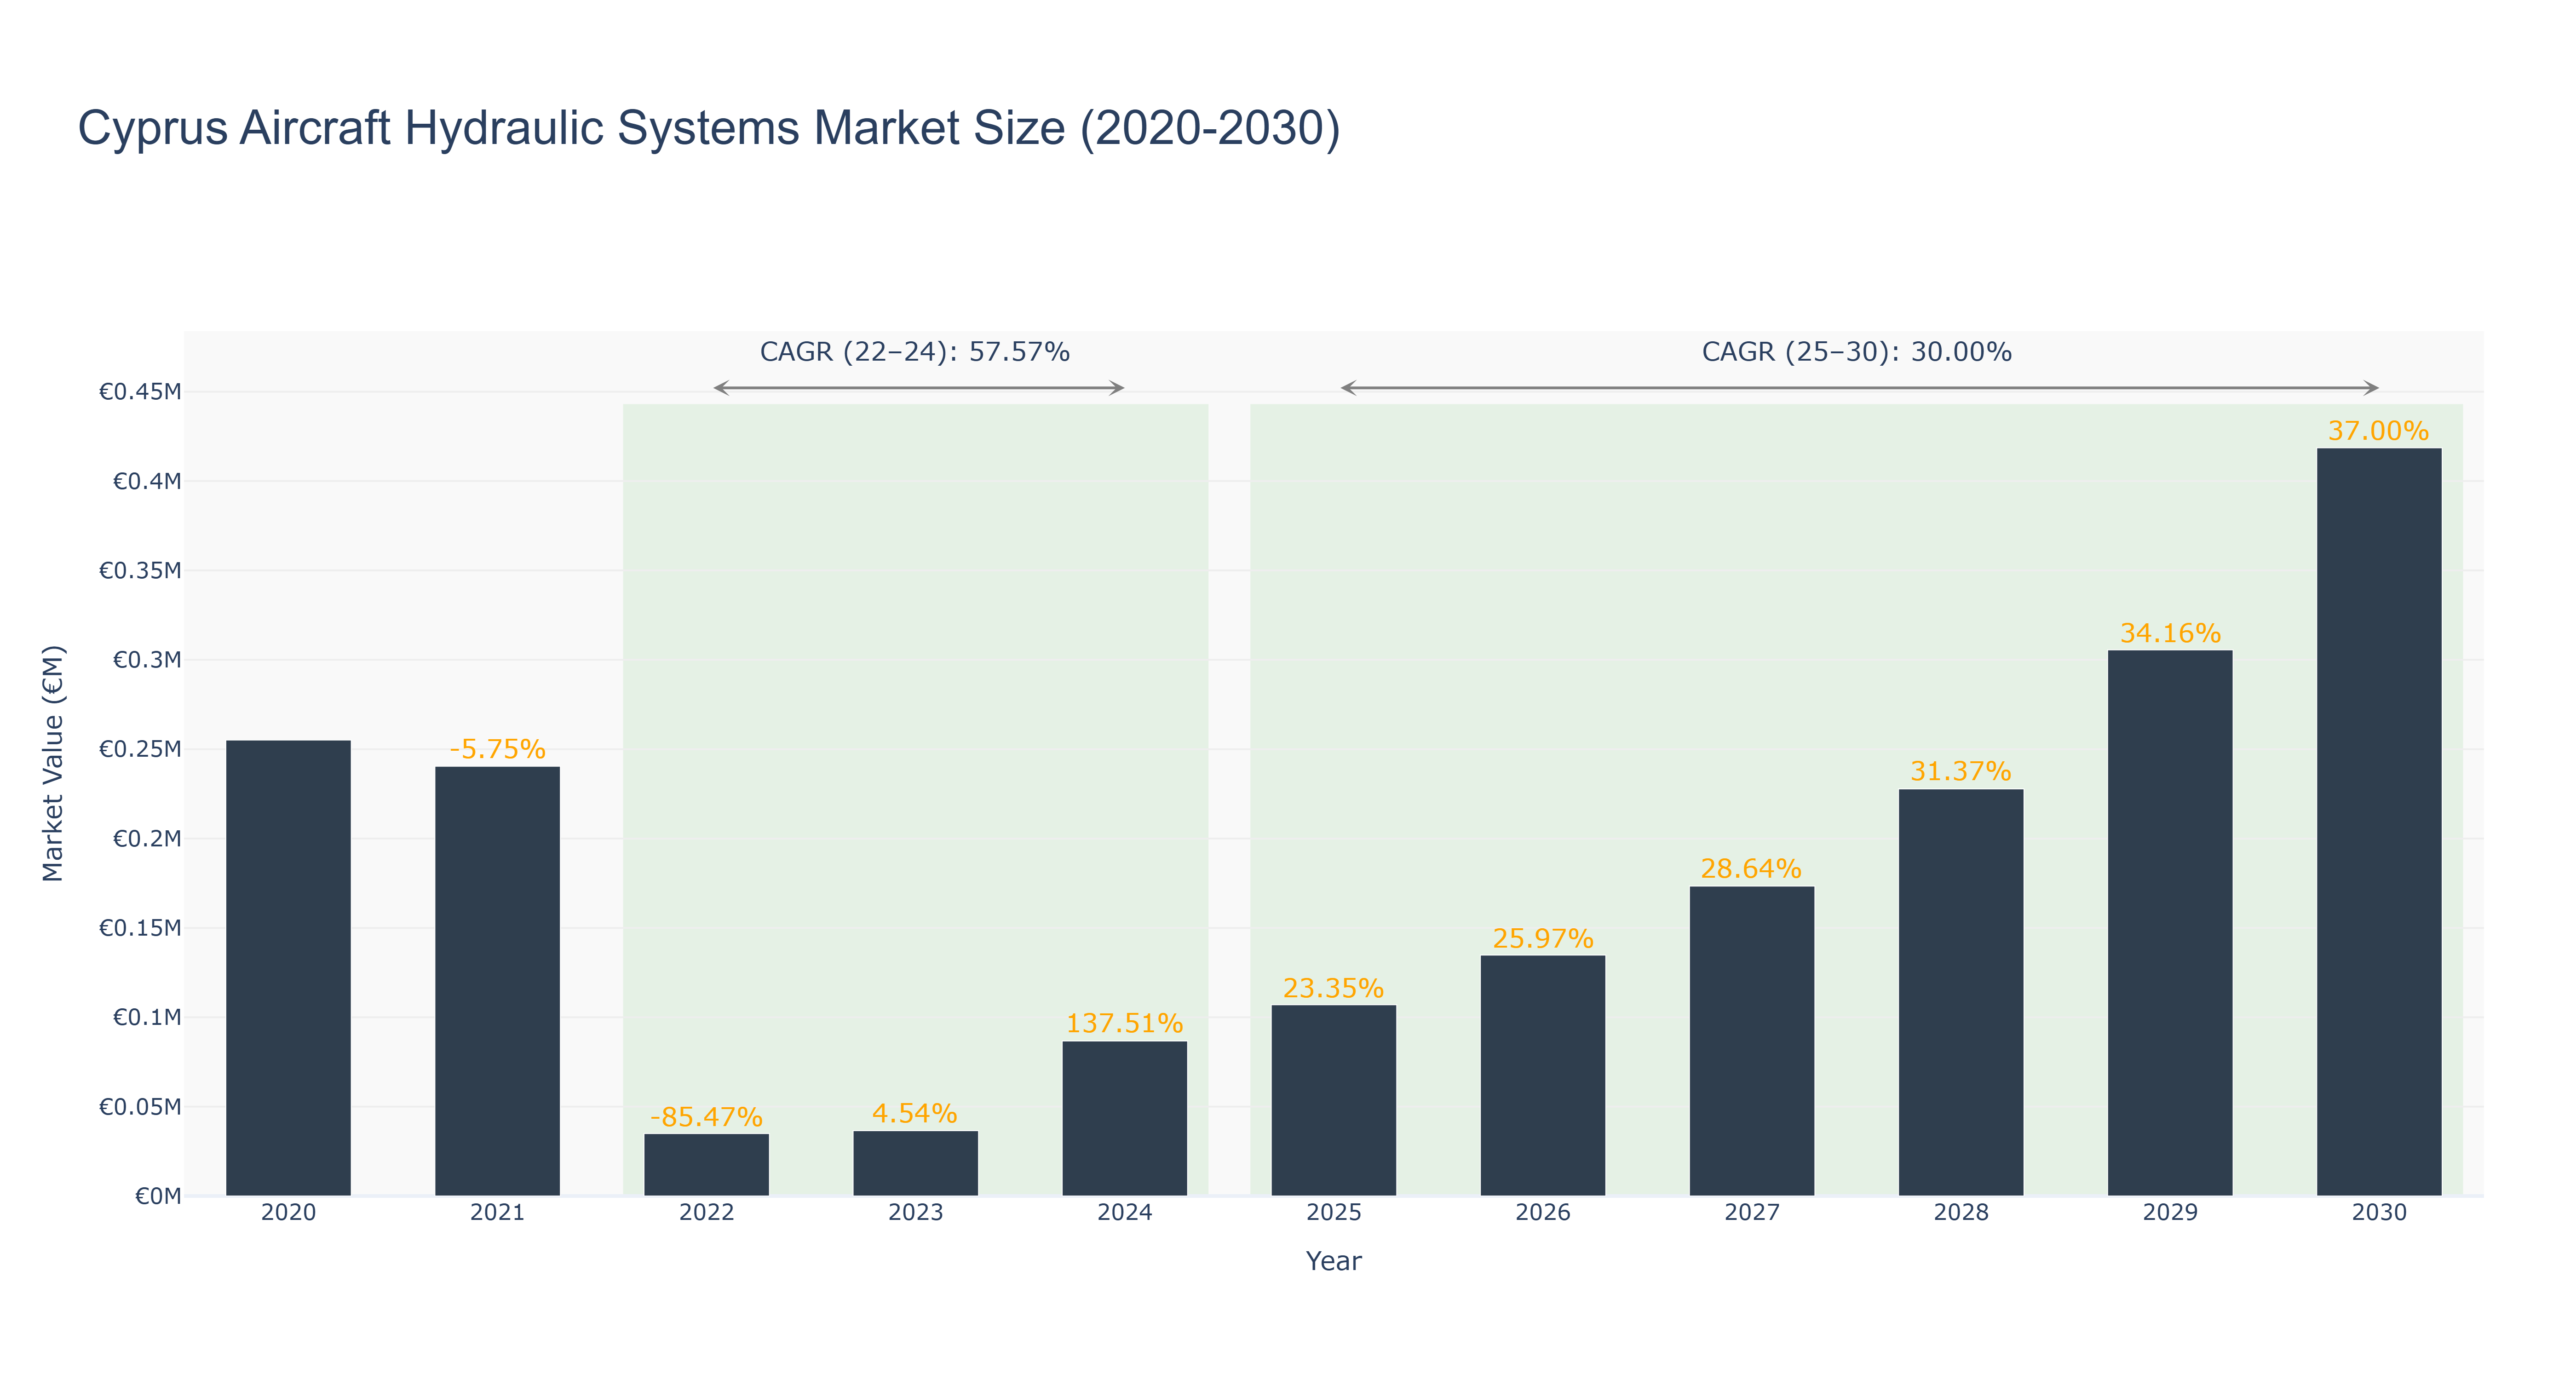
Task: Click the 28.64% growth label
Action: pos(1751,868)
